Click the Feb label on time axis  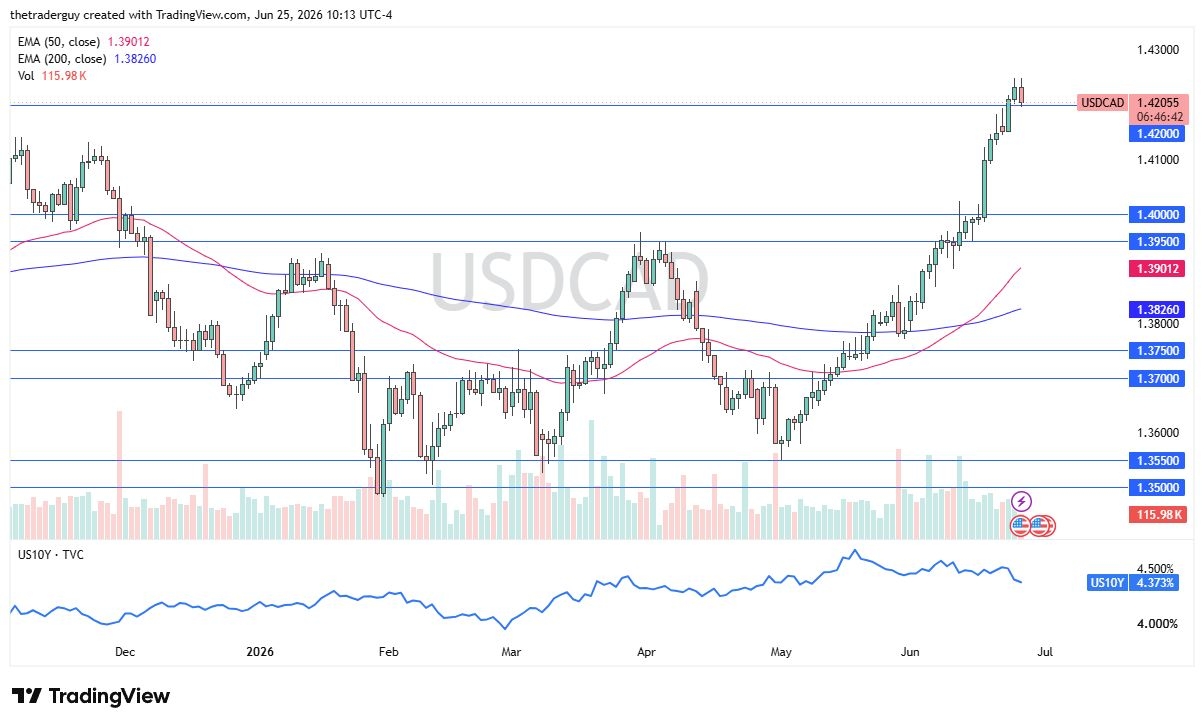388,652
